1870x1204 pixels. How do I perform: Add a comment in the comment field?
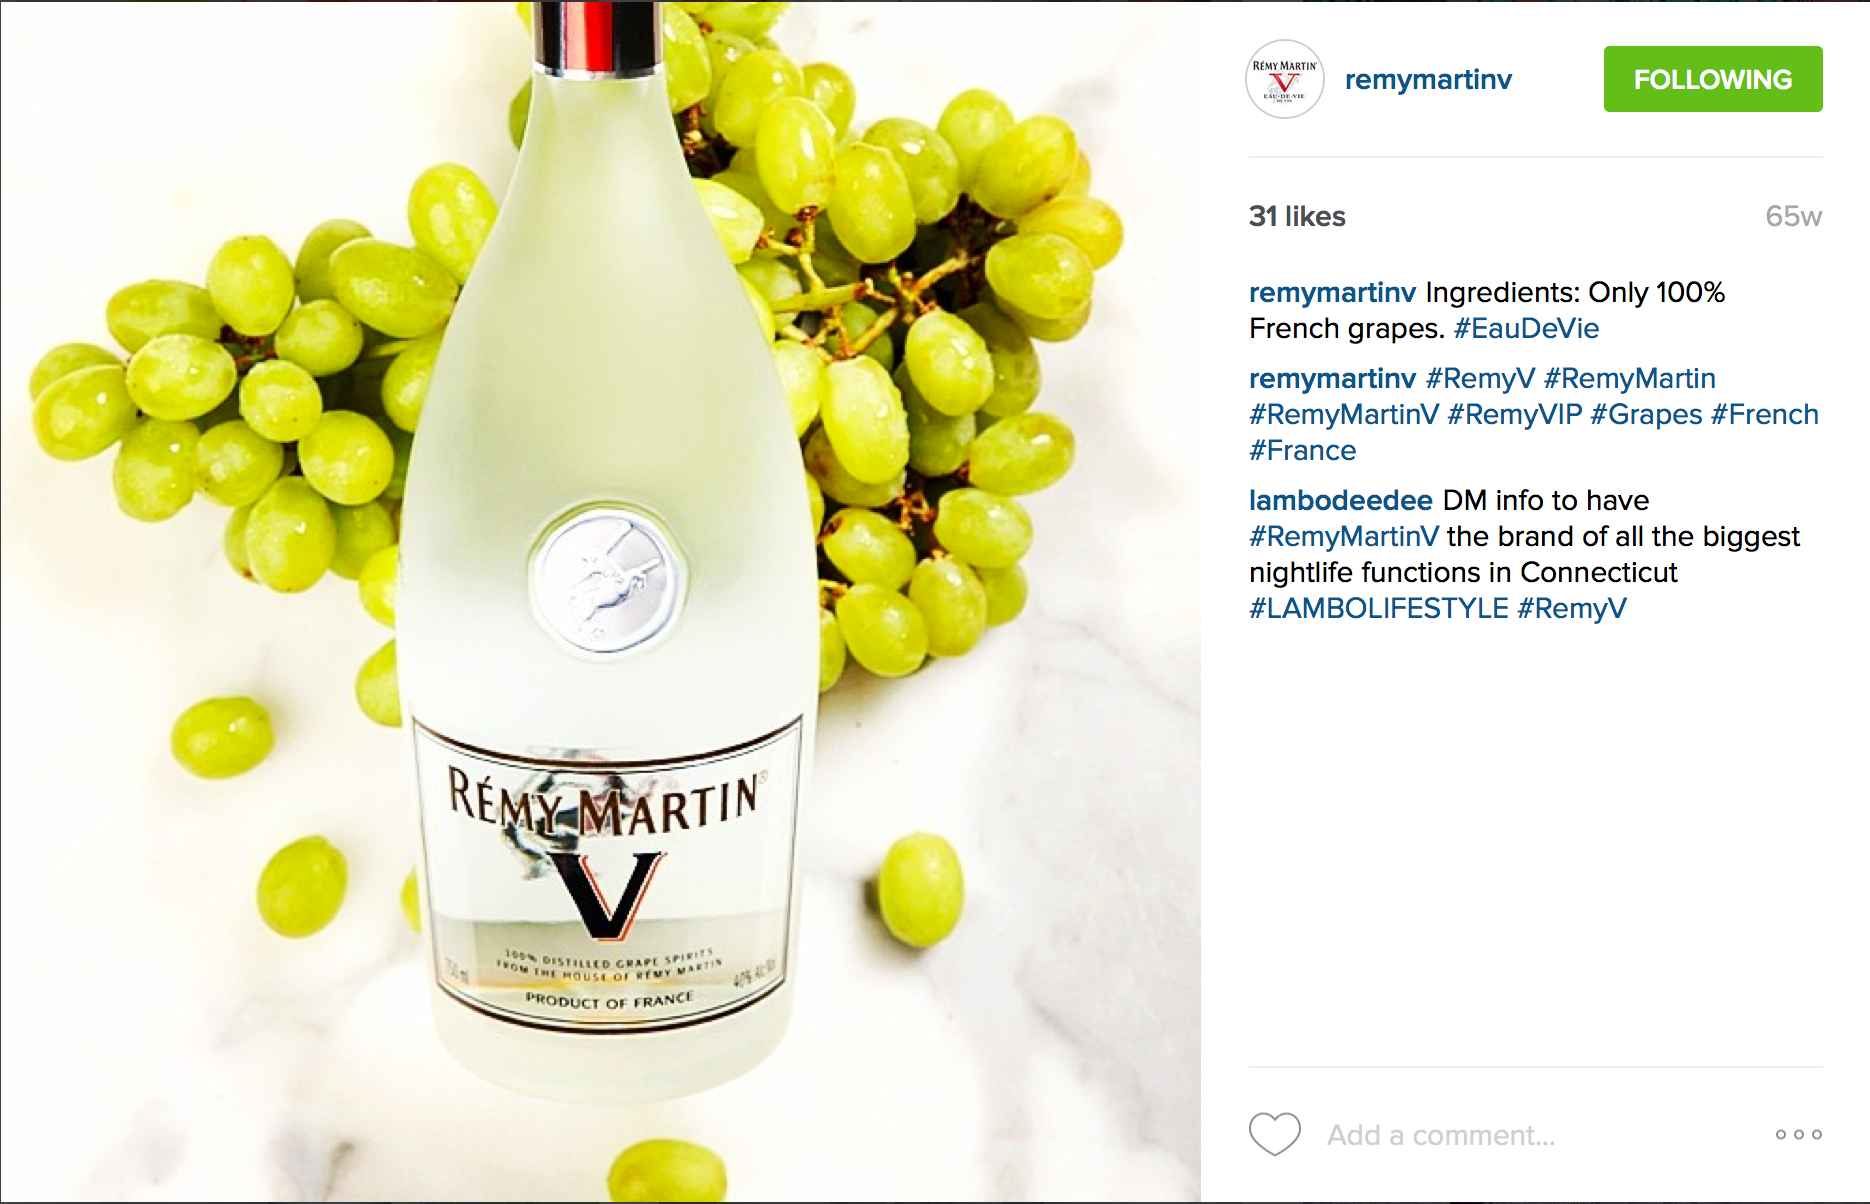click(1535, 1135)
